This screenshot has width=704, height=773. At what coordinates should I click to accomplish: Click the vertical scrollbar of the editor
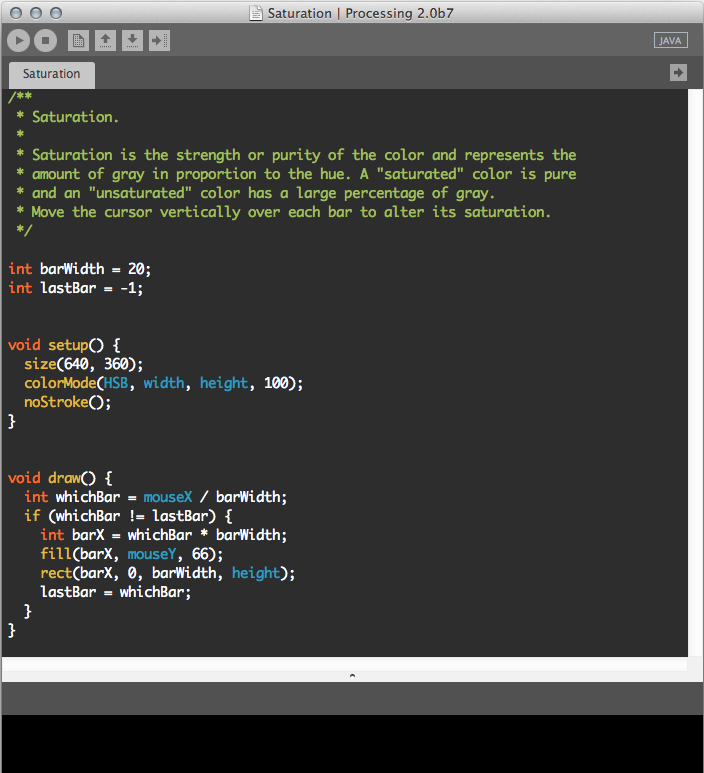[x=695, y=373]
